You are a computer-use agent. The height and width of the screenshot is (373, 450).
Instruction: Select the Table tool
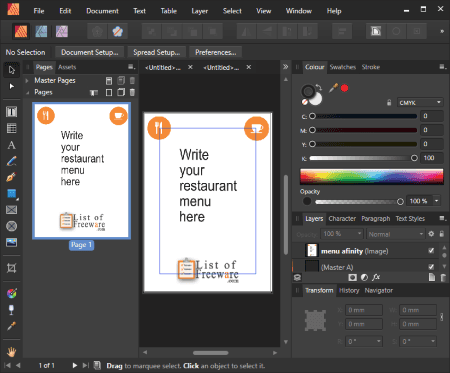point(12,128)
